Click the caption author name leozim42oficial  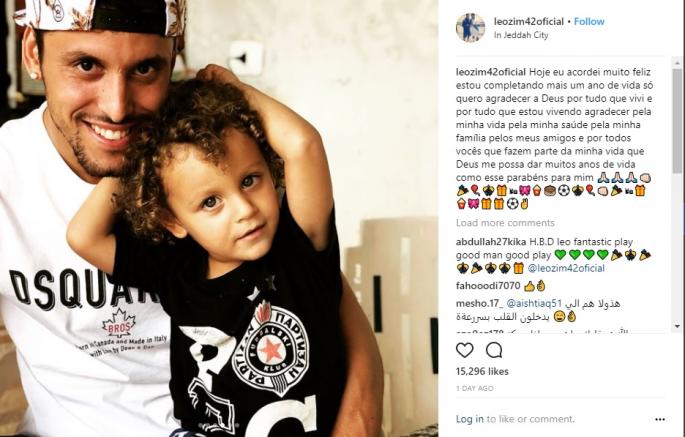tap(491, 72)
